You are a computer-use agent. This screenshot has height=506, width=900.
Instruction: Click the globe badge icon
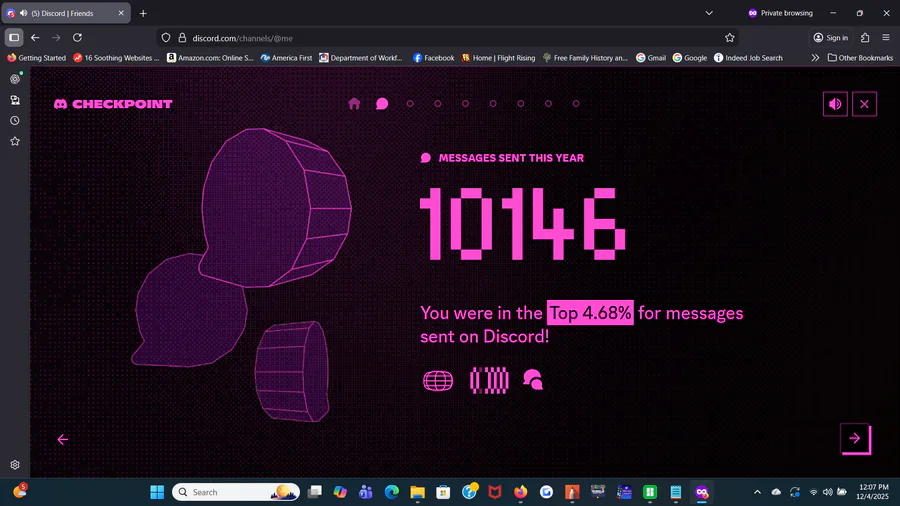(438, 380)
